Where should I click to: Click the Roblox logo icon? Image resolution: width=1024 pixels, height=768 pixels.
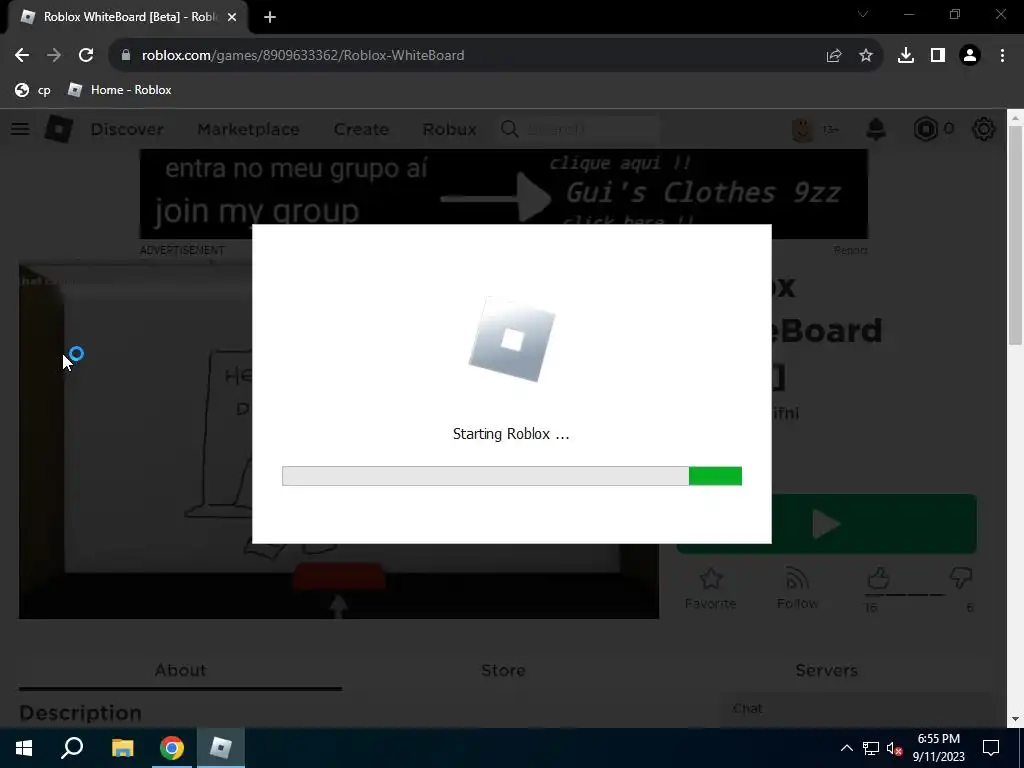click(x=59, y=129)
